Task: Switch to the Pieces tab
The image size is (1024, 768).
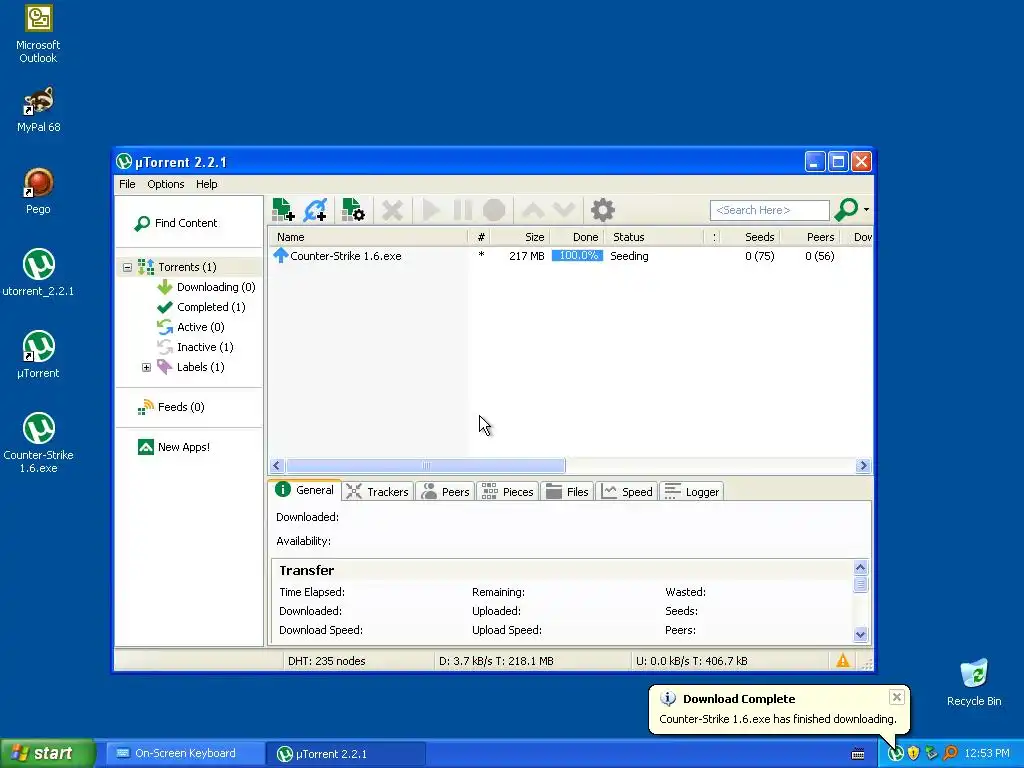Action: 507,492
